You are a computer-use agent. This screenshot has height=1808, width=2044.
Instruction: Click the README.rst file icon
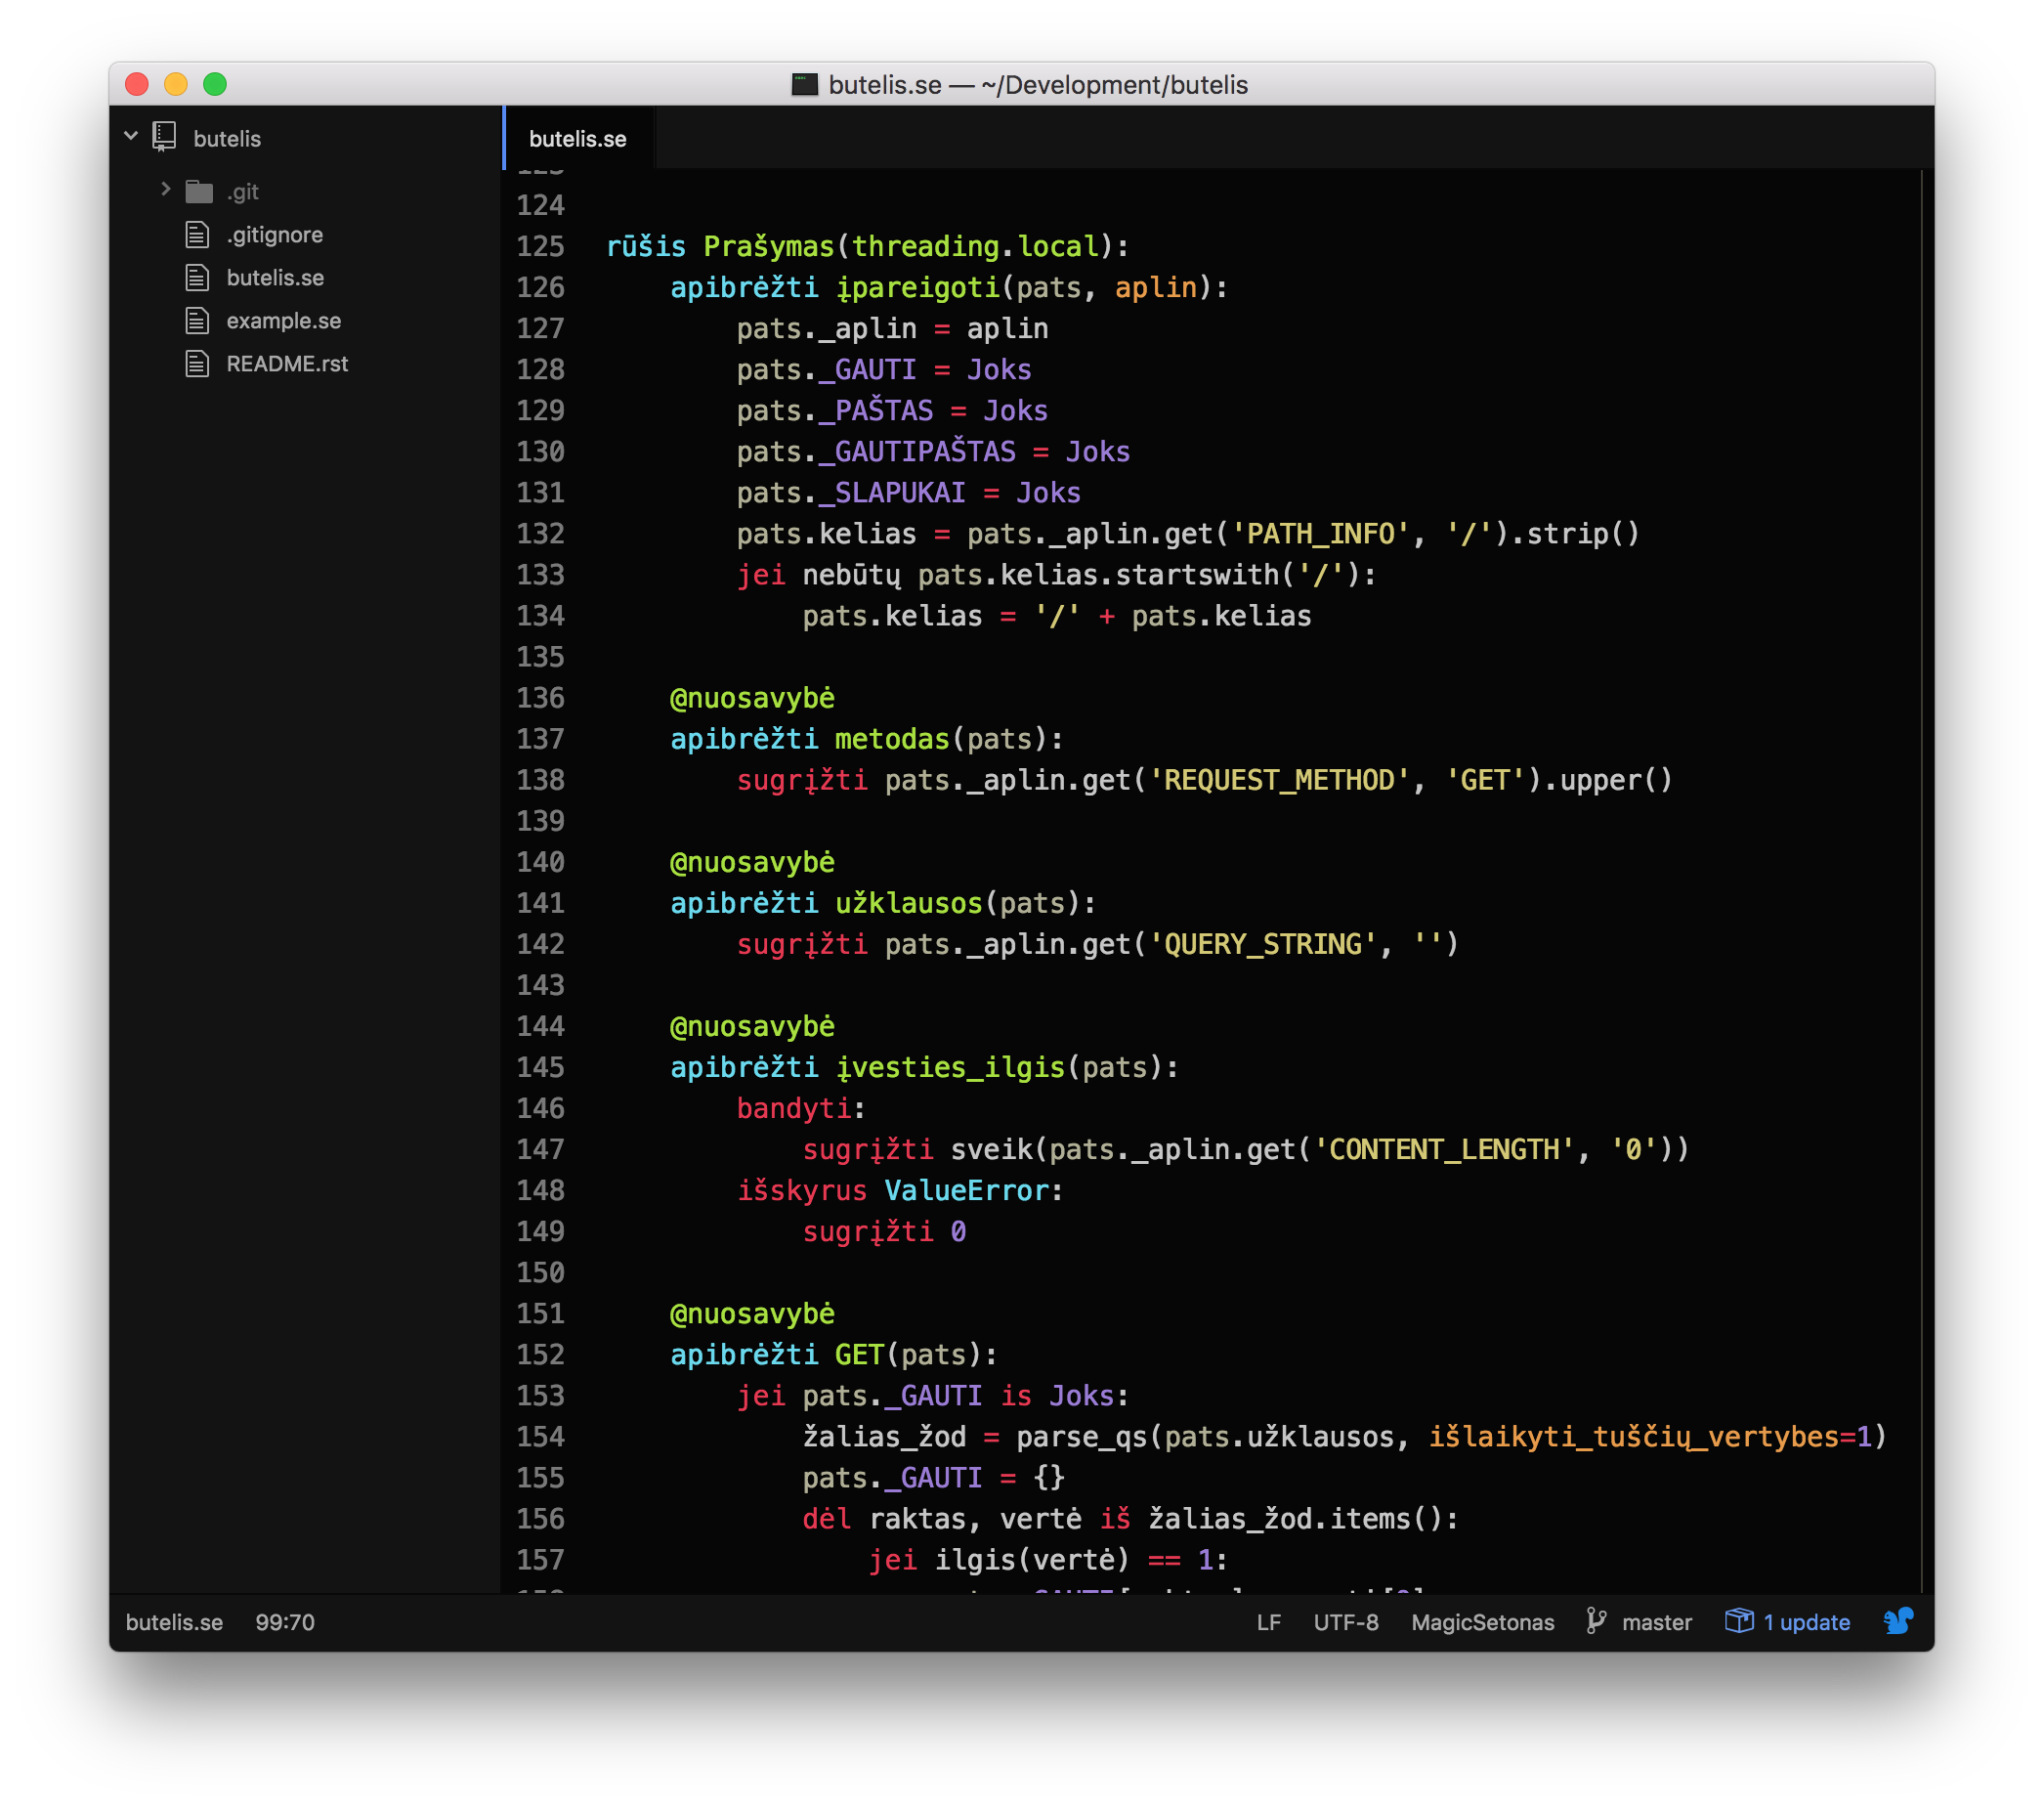coord(198,364)
